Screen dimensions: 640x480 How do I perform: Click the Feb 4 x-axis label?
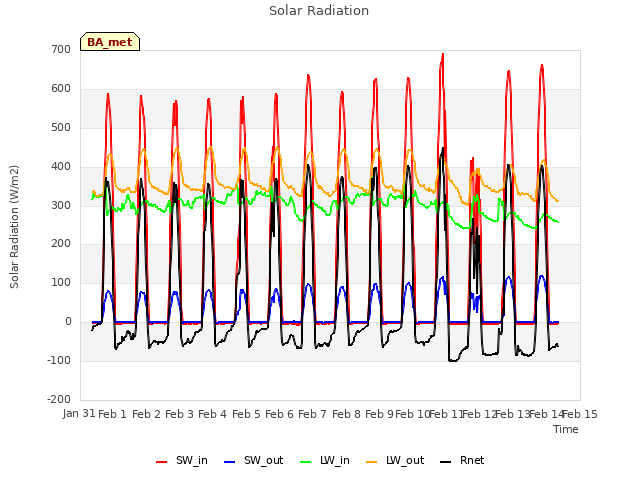tap(212, 414)
